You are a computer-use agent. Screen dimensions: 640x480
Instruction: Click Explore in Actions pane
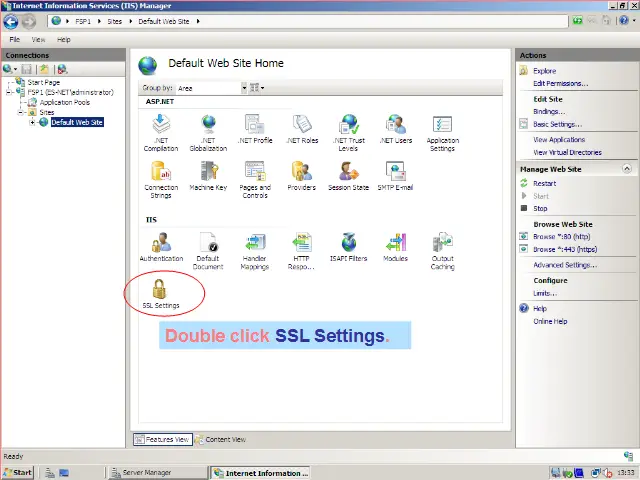544,71
